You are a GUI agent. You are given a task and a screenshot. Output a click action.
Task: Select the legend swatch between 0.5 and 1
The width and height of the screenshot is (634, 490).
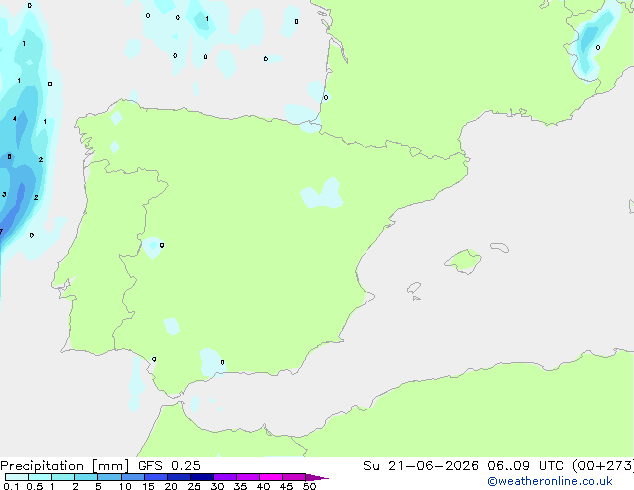point(40,477)
